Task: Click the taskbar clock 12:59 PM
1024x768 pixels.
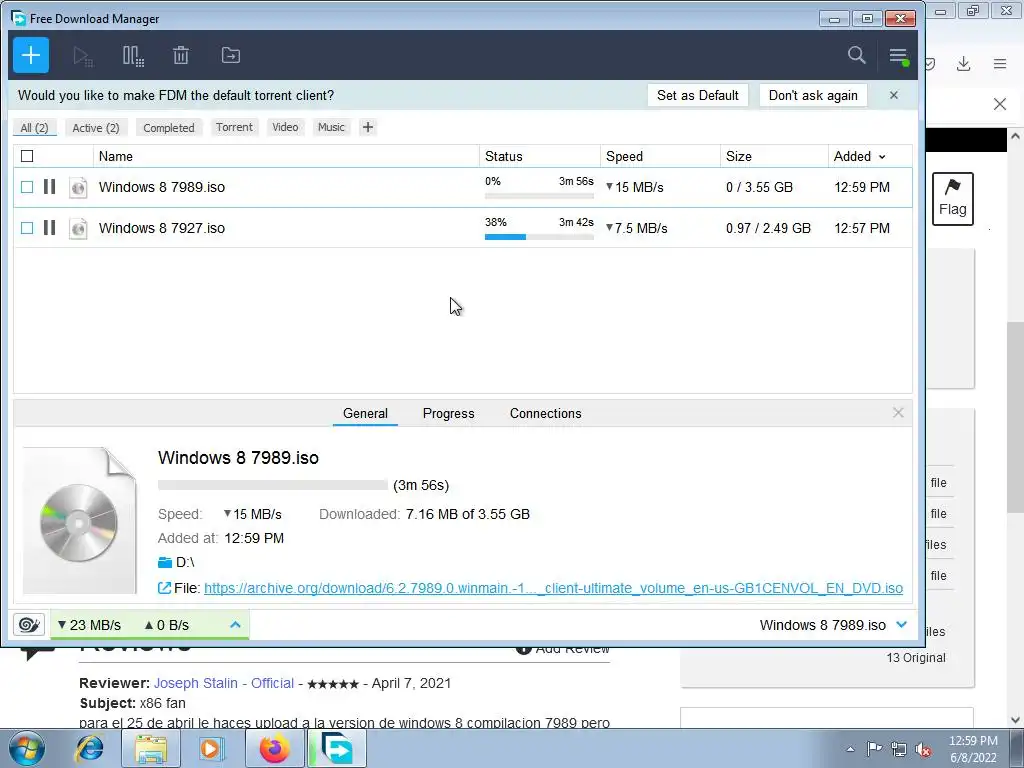Action: click(x=973, y=741)
